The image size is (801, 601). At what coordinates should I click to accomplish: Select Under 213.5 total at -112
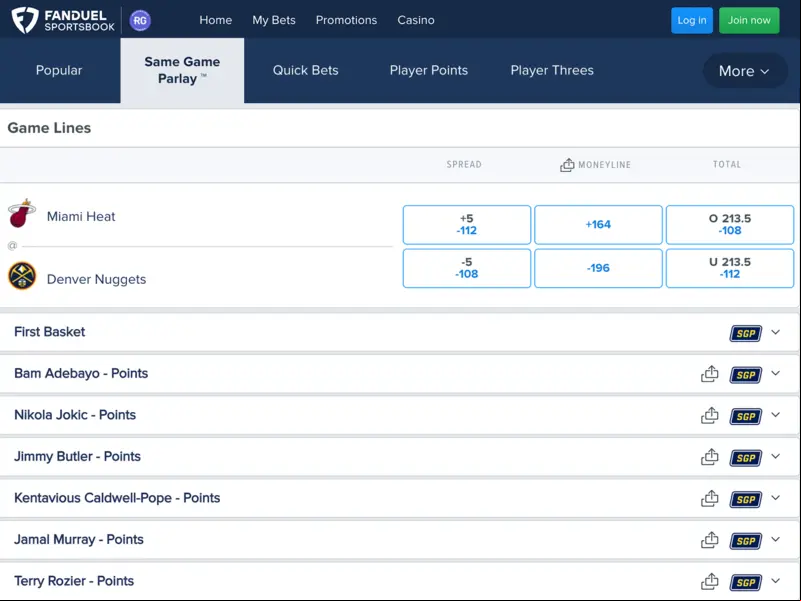tap(730, 268)
